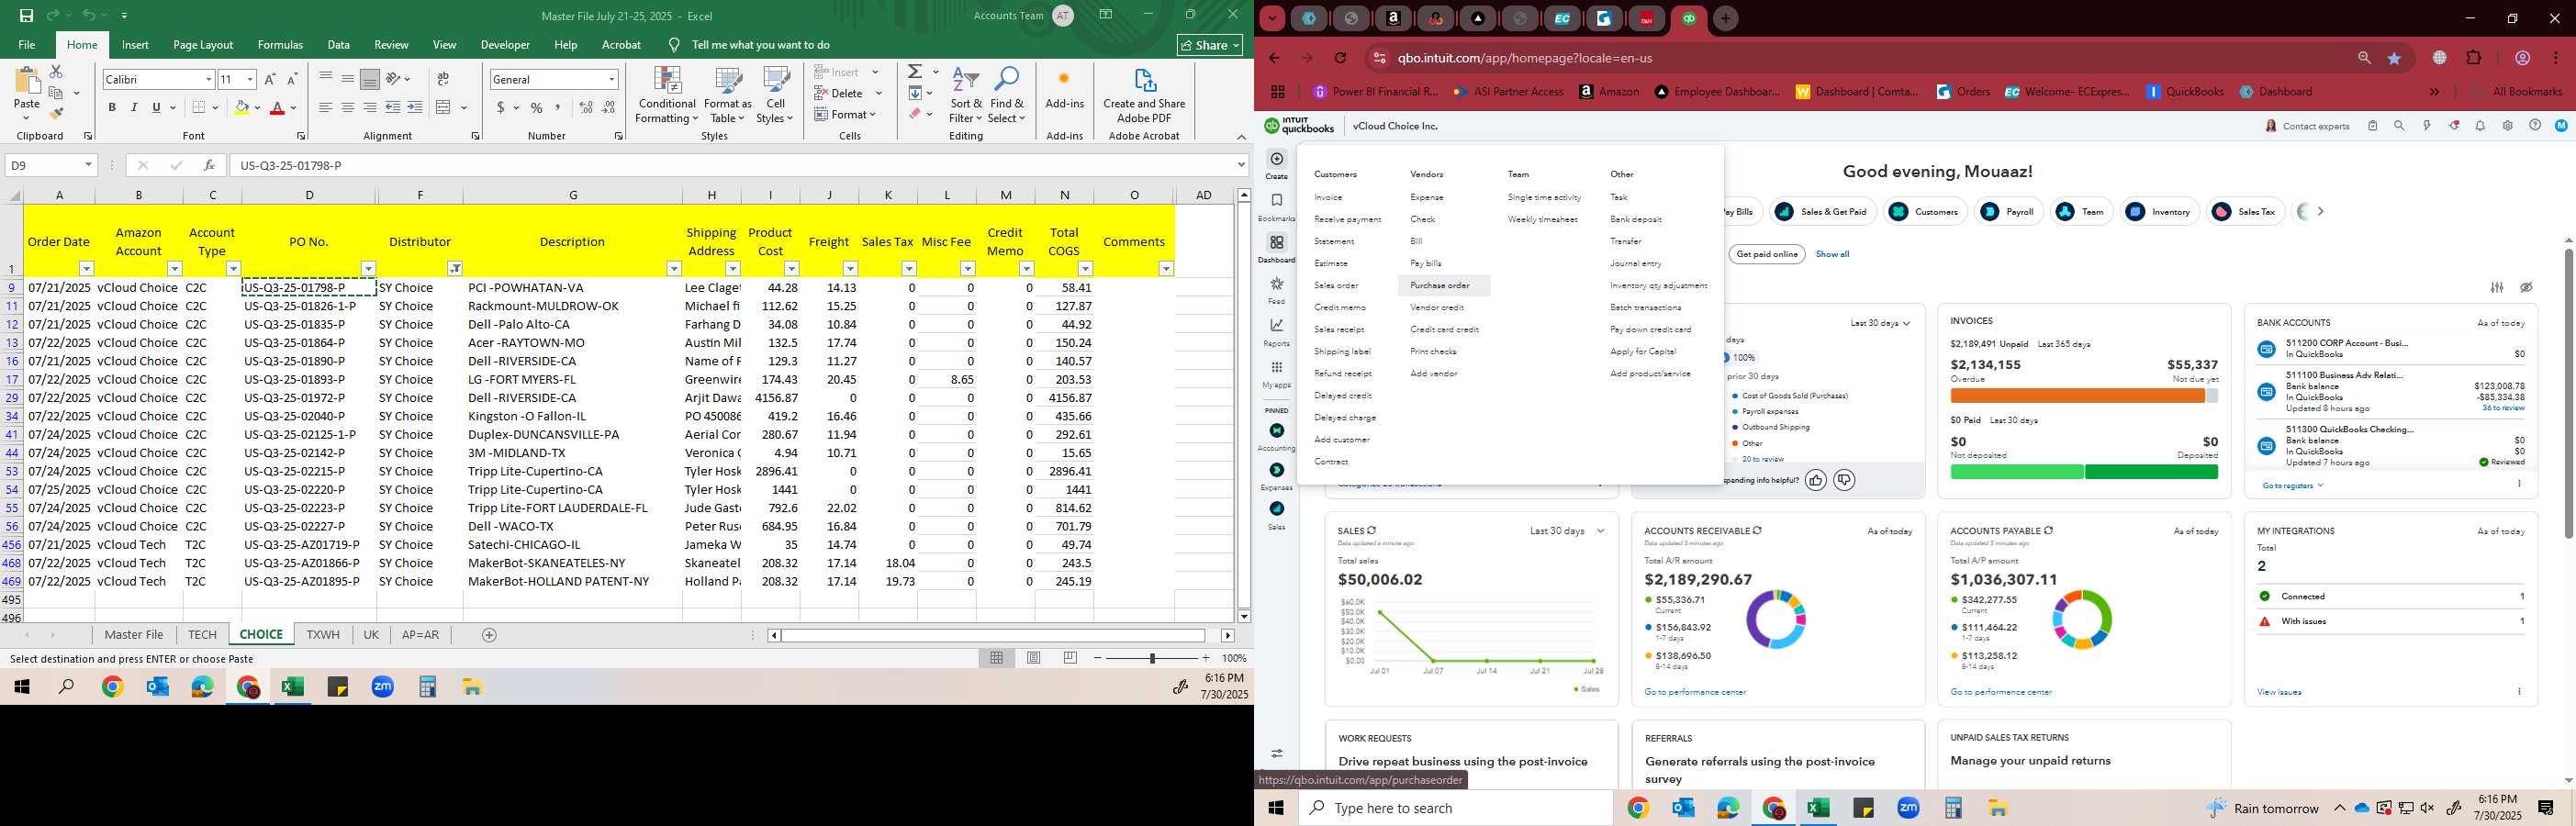Viewport: 2576px width, 826px height.
Task: Click the Copy icon in Excel clipboard group
Action: click(x=56, y=93)
